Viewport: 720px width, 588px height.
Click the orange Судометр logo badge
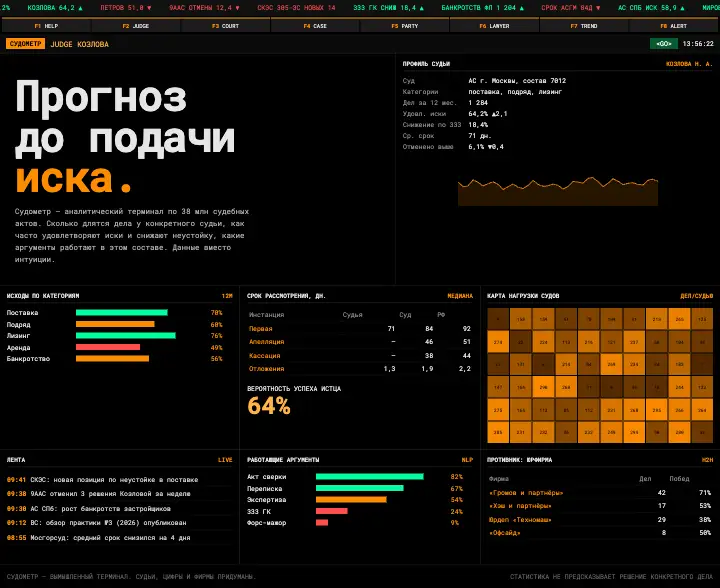[25, 44]
